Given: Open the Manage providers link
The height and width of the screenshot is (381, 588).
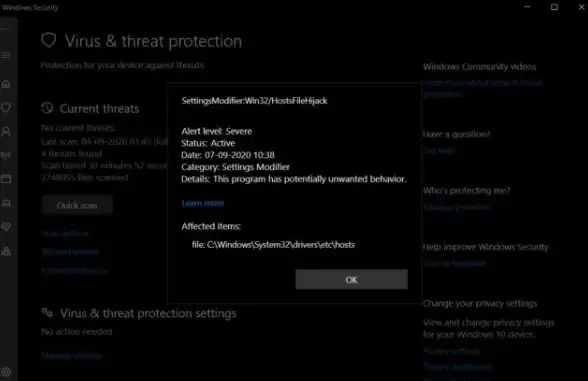Looking at the screenshot, I should [456, 207].
